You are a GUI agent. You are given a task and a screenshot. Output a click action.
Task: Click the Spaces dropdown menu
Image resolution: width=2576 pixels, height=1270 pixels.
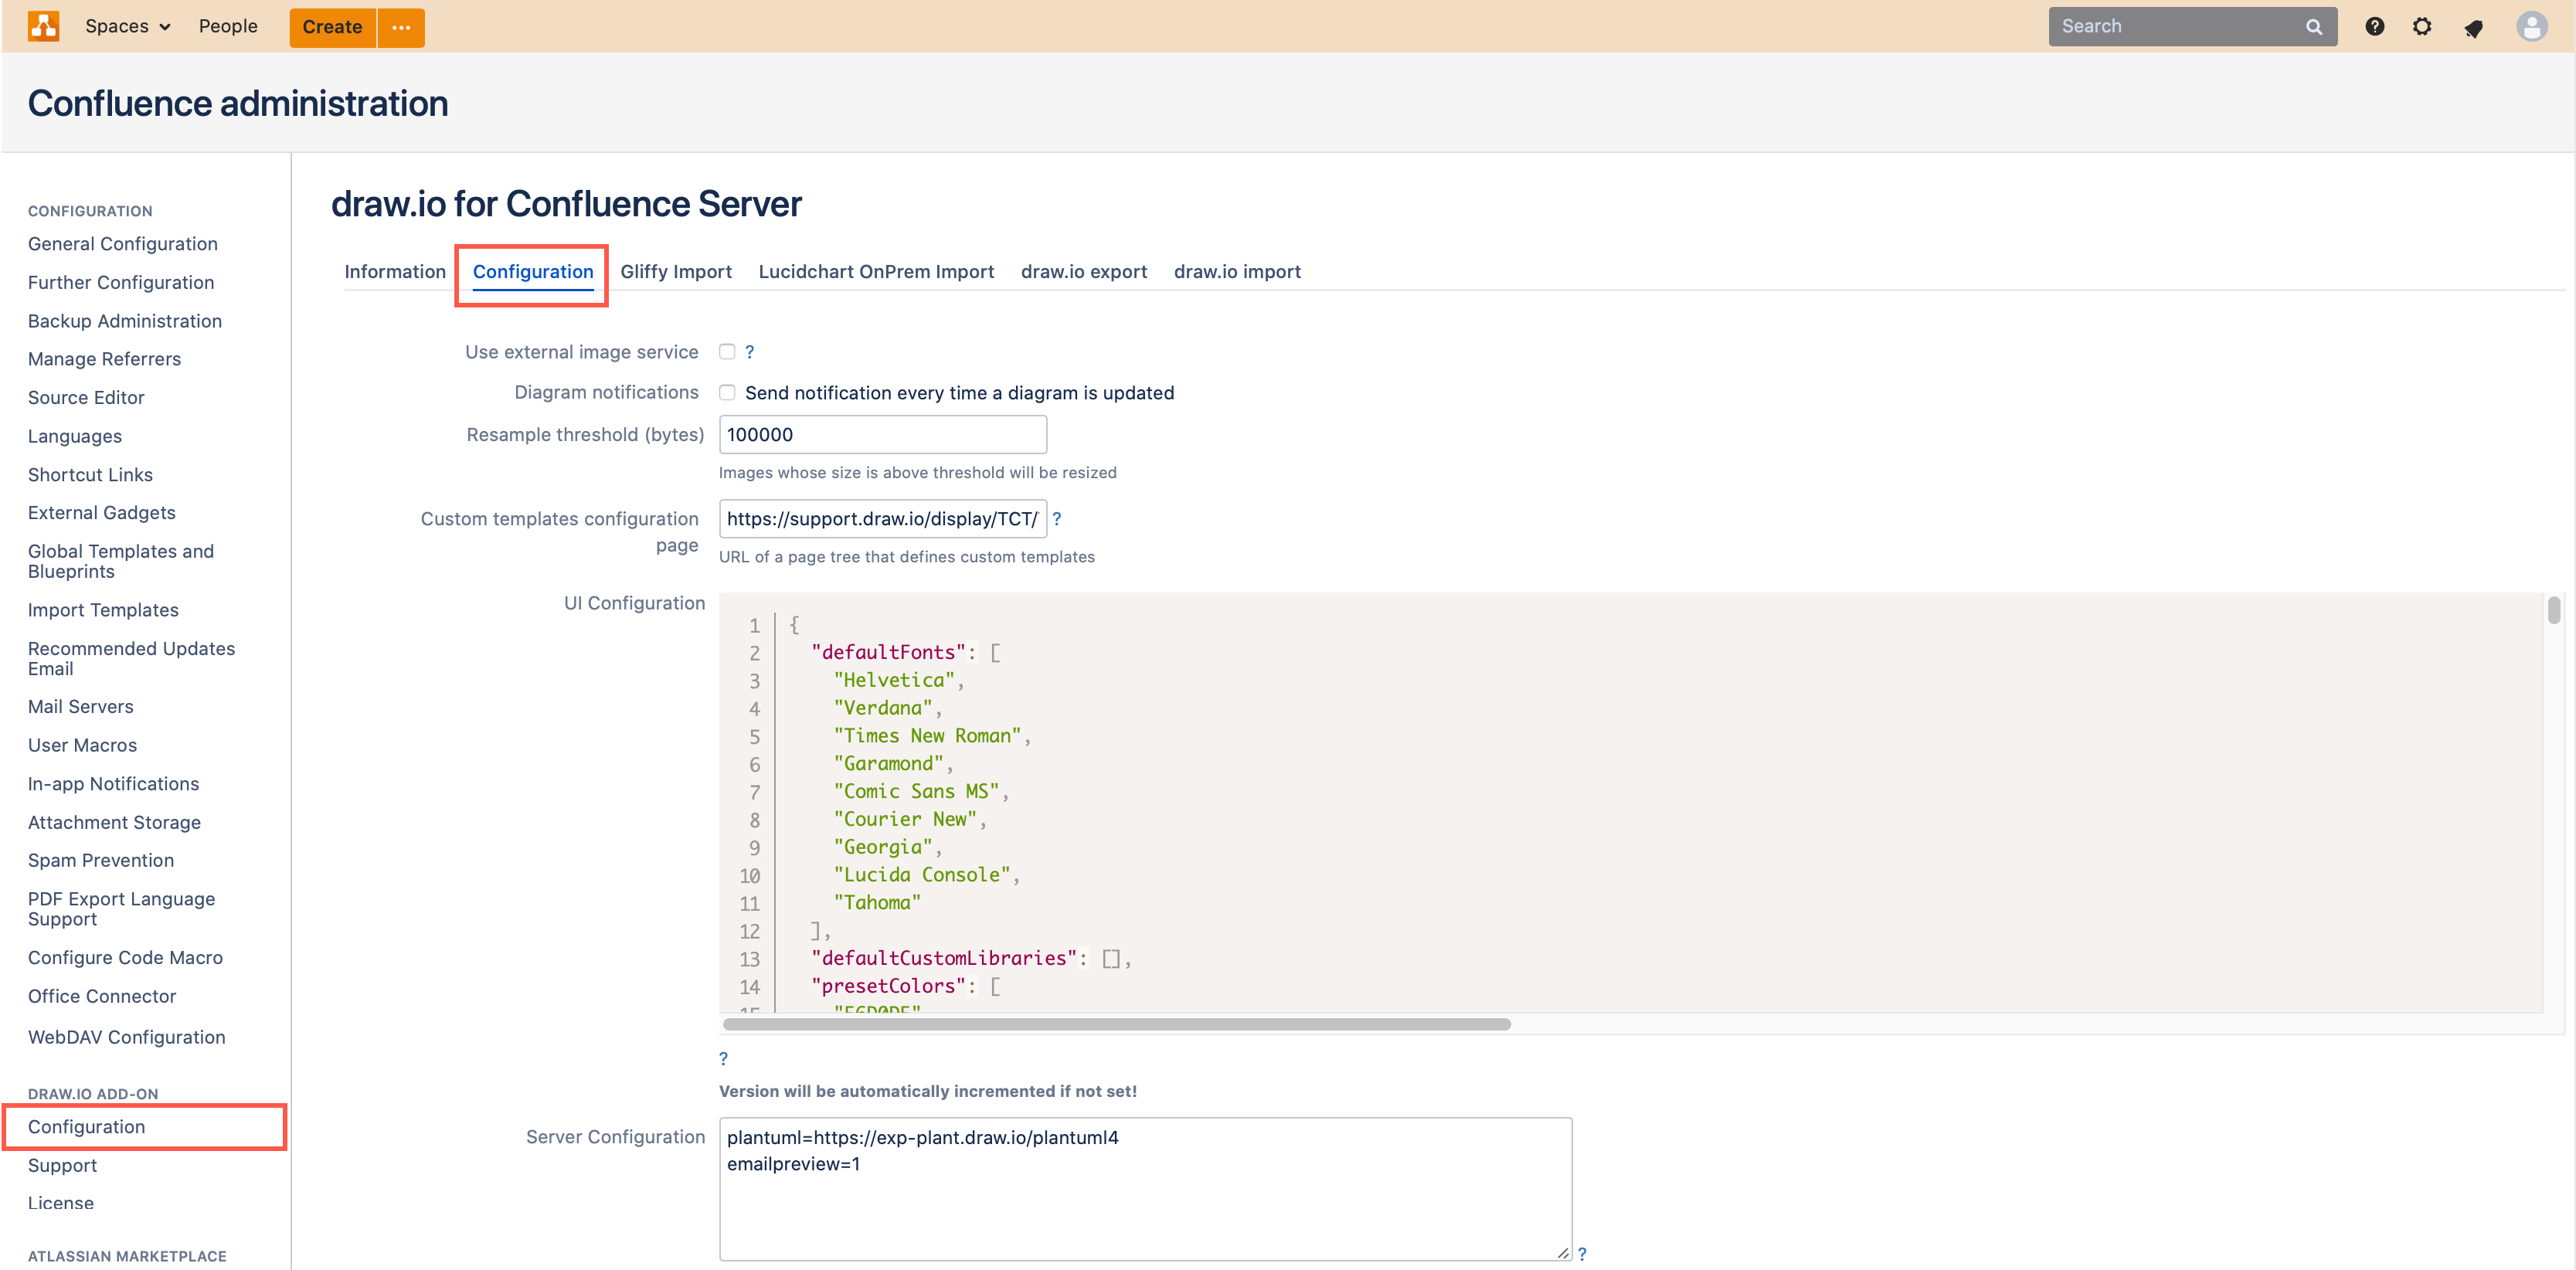(x=127, y=26)
